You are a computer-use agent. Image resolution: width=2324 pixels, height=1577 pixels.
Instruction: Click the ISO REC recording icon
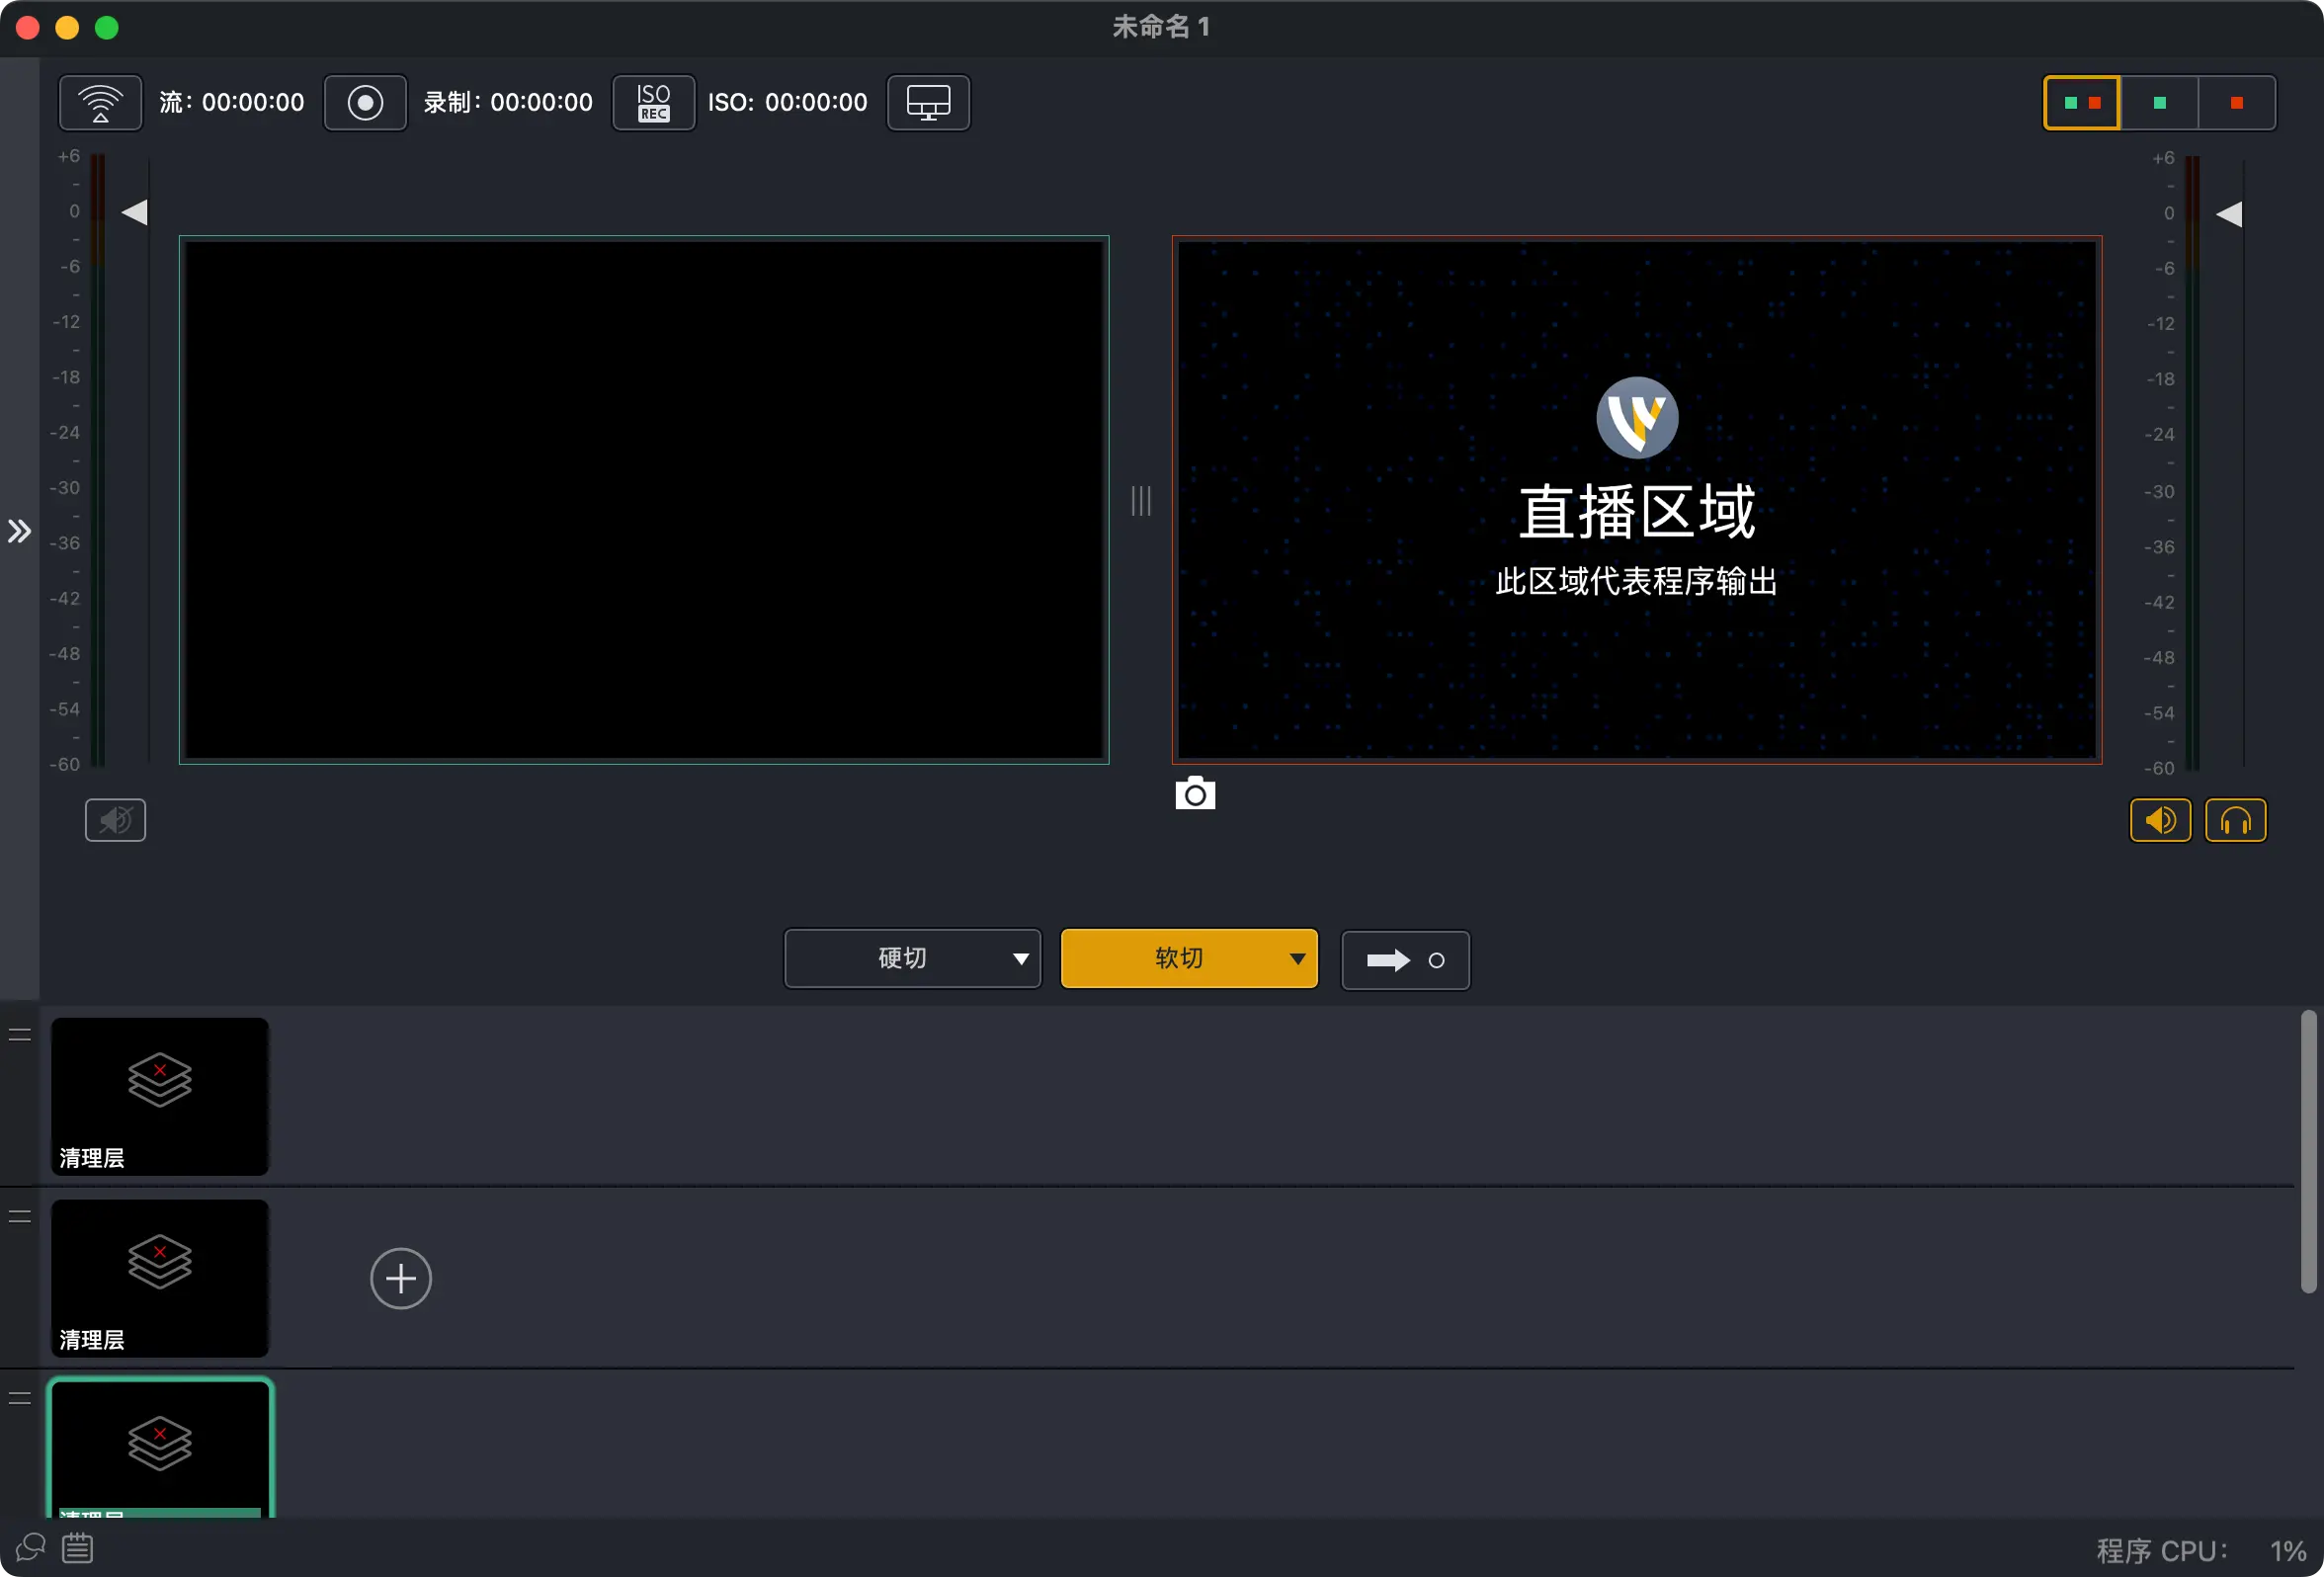(x=653, y=103)
